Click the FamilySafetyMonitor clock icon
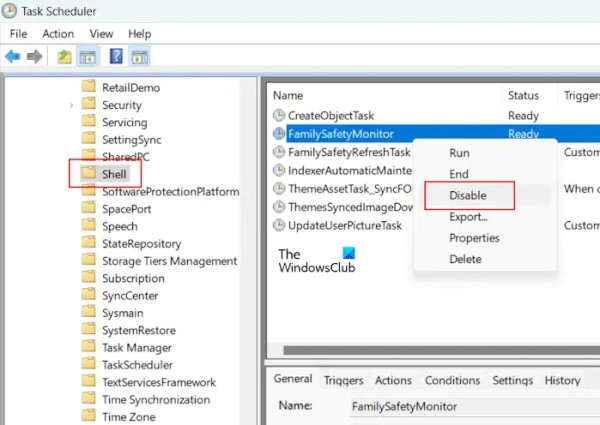Image resolution: width=600 pixels, height=425 pixels. (x=279, y=134)
